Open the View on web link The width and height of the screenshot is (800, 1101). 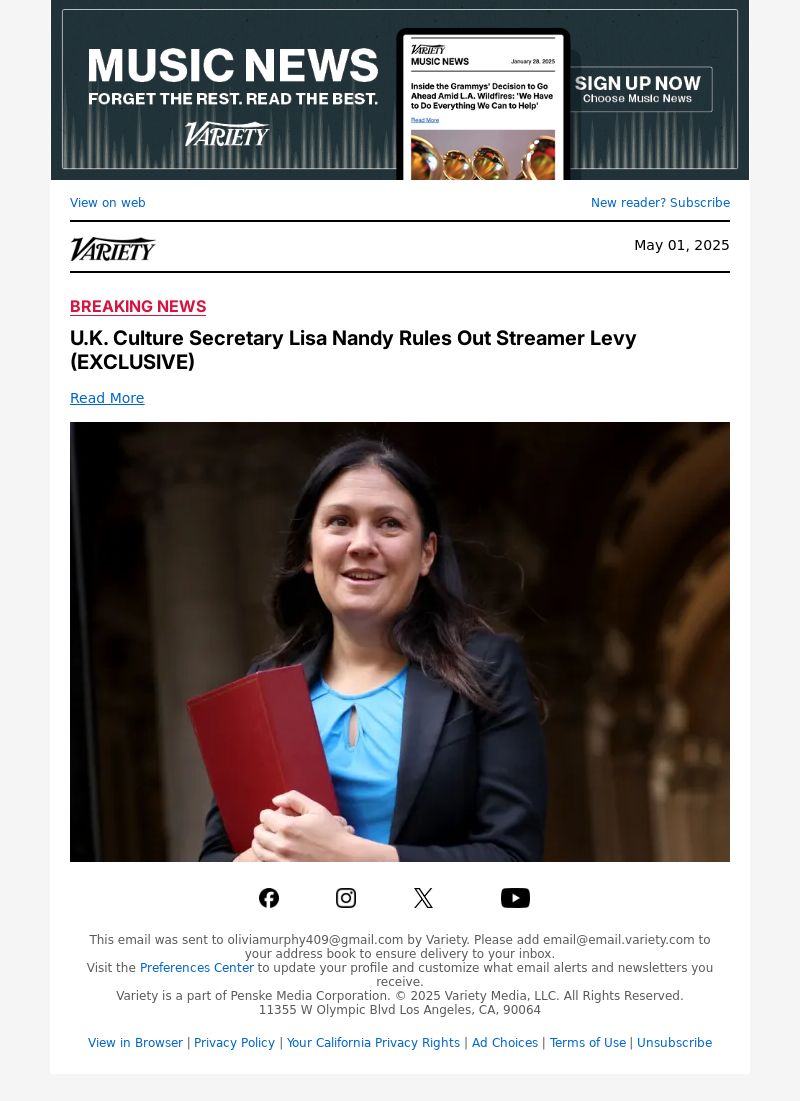(107, 202)
